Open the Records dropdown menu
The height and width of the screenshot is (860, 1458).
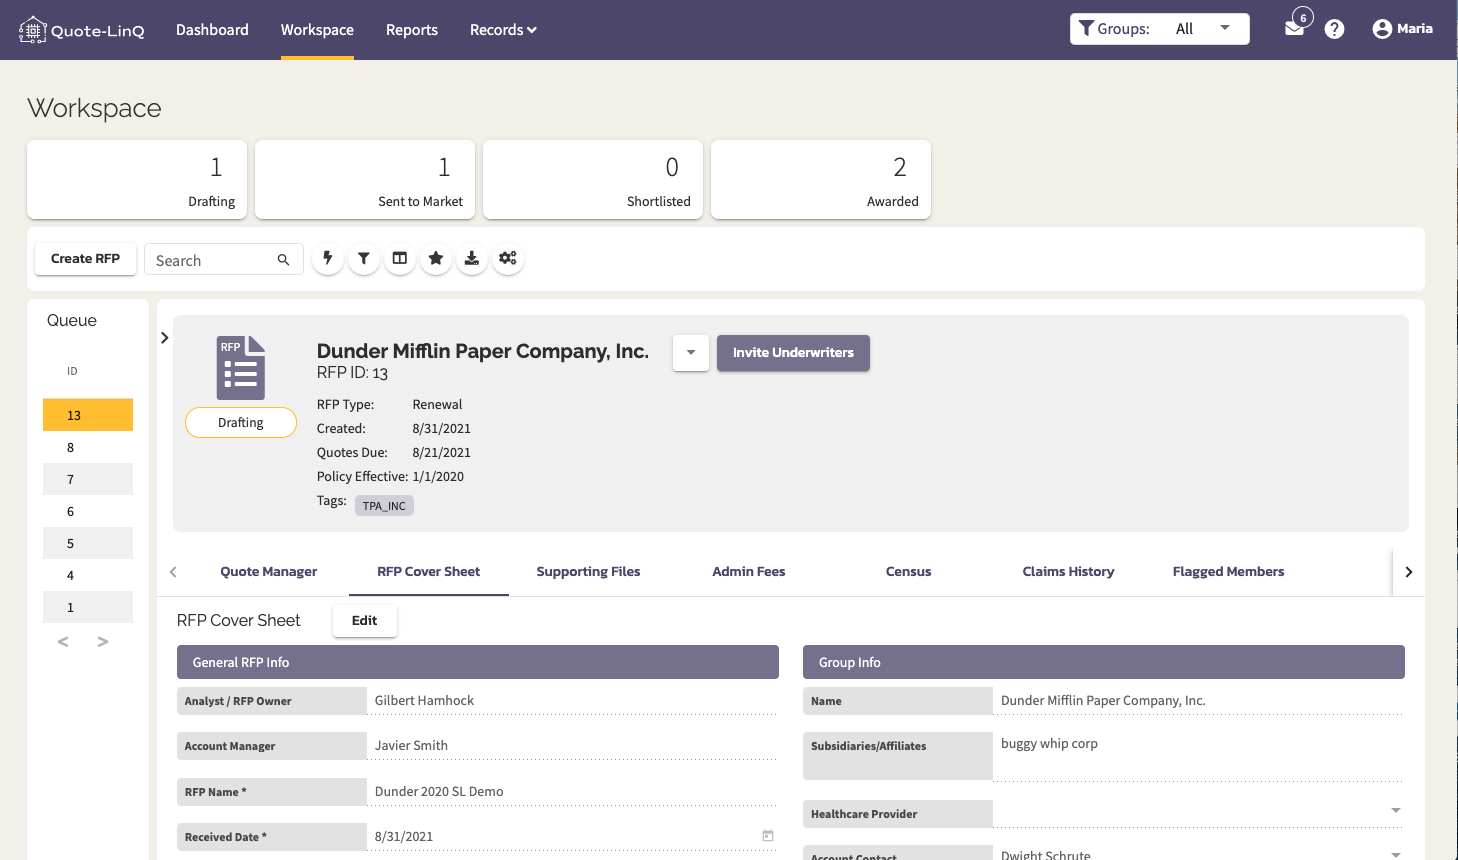[503, 30]
